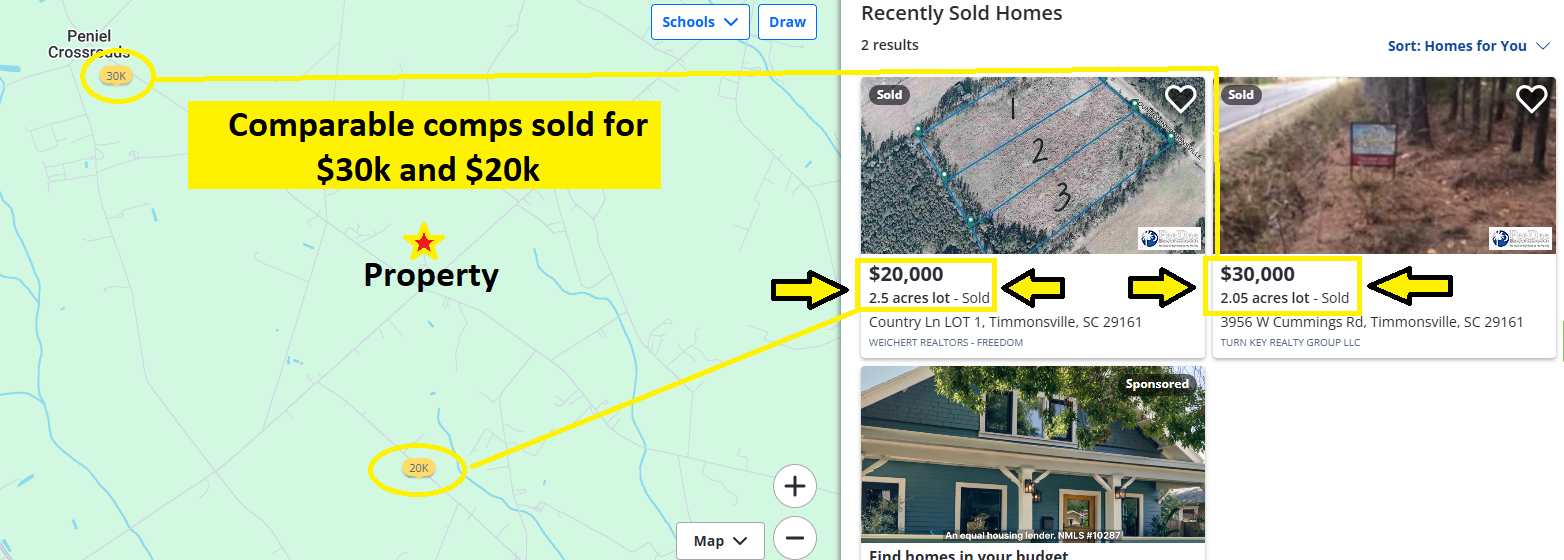
Task: View the aerial lot photo thumbnail
Action: click(1033, 165)
